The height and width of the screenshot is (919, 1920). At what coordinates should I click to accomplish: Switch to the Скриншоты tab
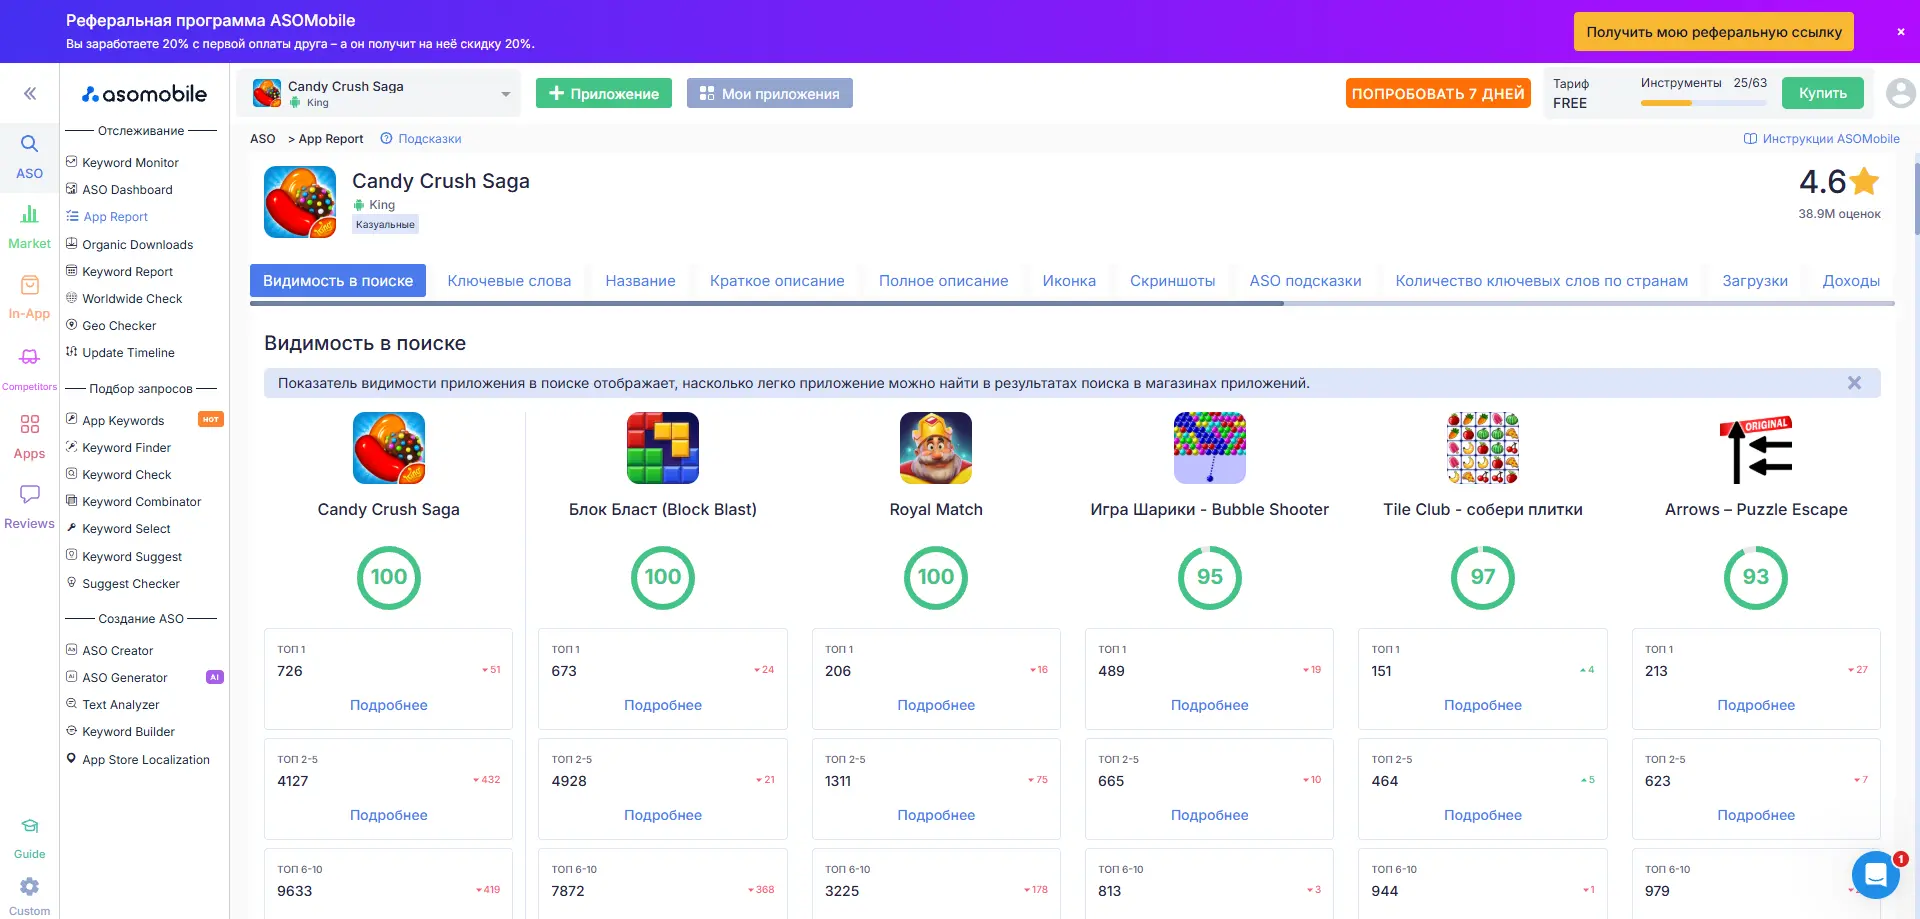[1172, 281]
